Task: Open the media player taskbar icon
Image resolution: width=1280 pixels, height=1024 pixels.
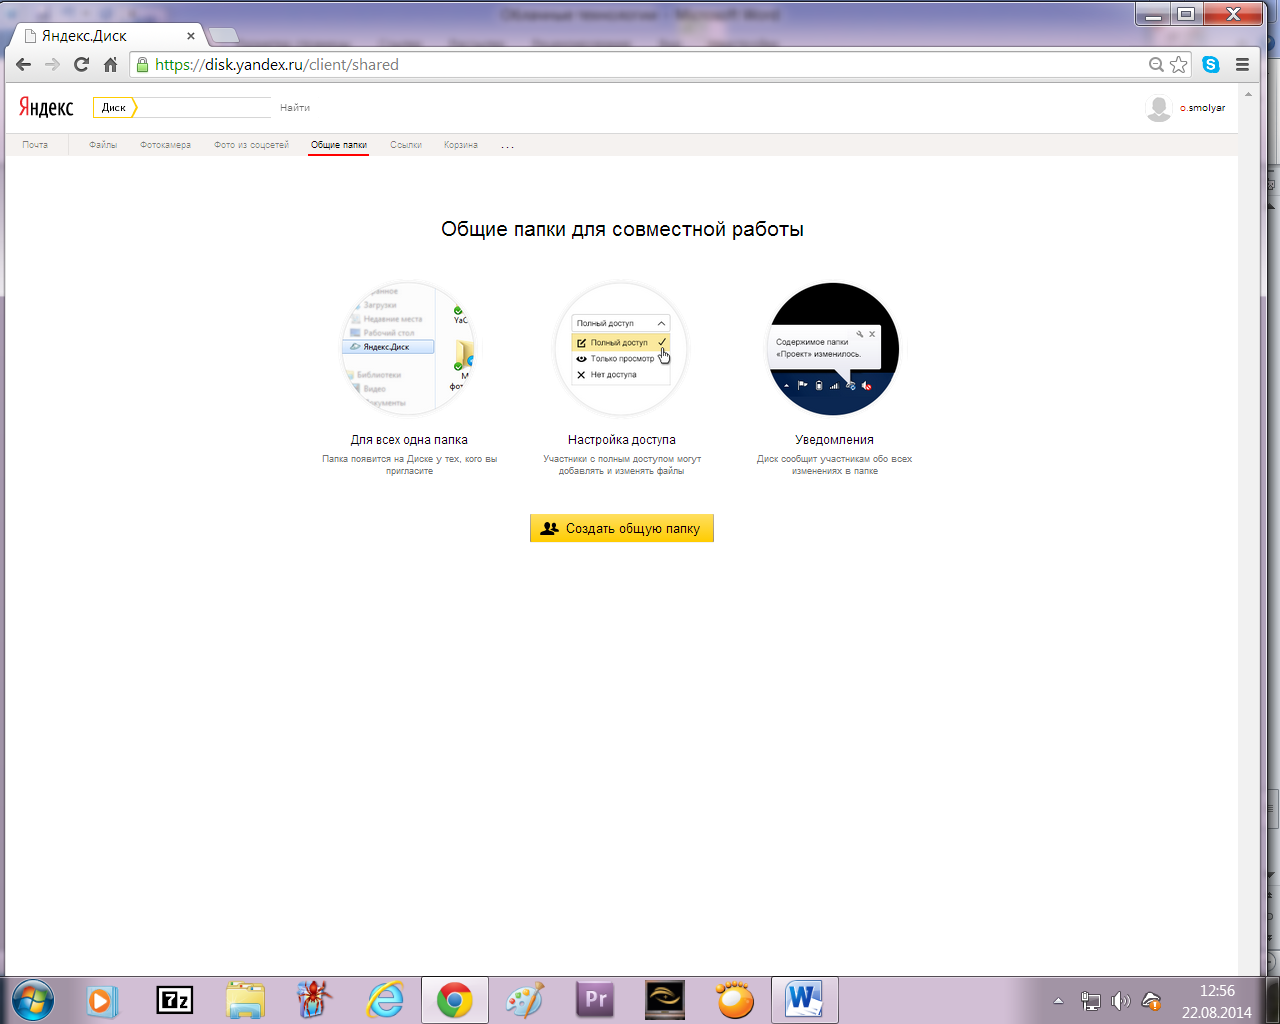Action: tap(101, 1000)
